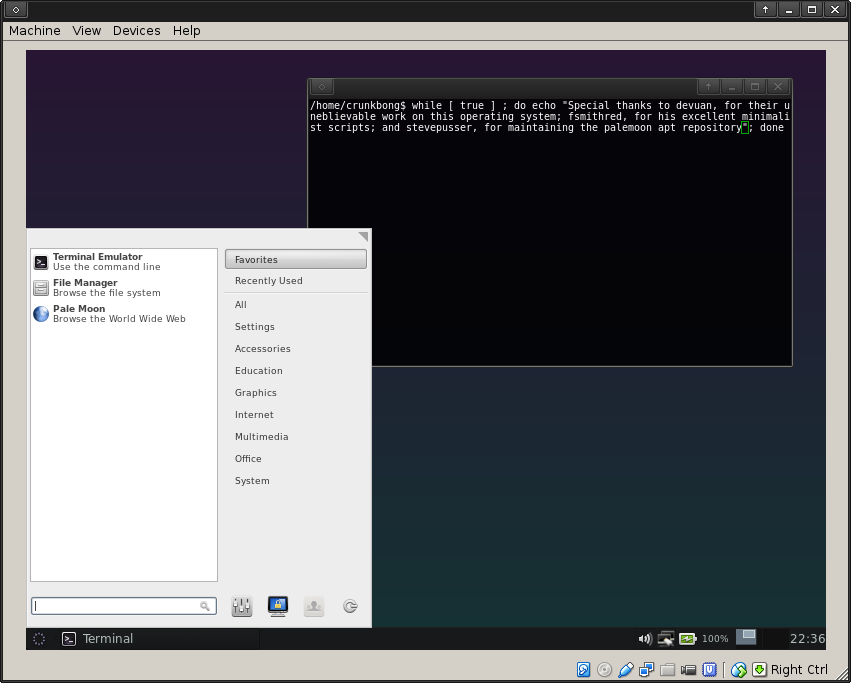Open the settings manager mixer icon

242,606
